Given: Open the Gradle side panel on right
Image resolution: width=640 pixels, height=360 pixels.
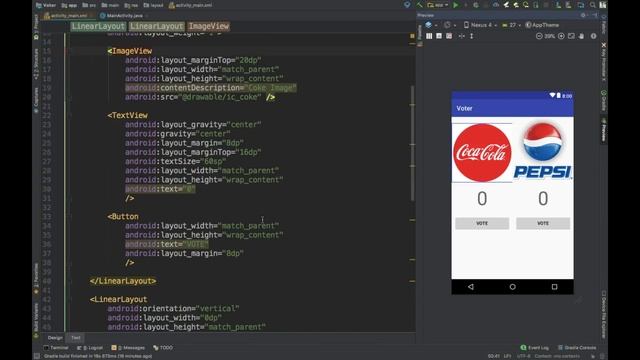Looking at the screenshot, I should coord(603,100).
